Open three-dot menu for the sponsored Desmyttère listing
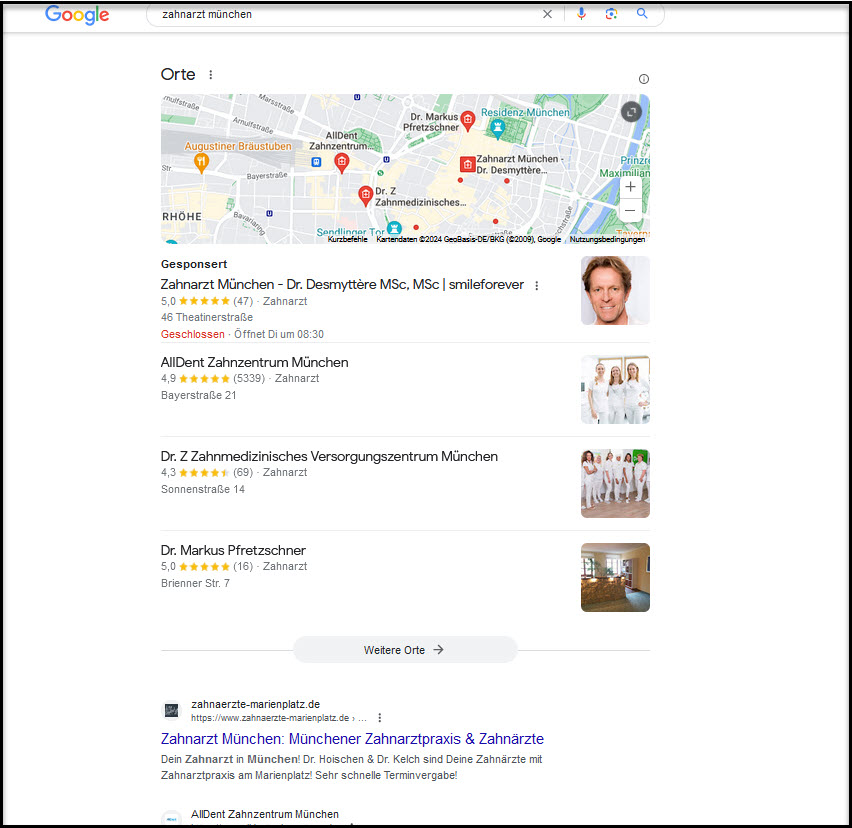The image size is (852, 828). tap(537, 285)
